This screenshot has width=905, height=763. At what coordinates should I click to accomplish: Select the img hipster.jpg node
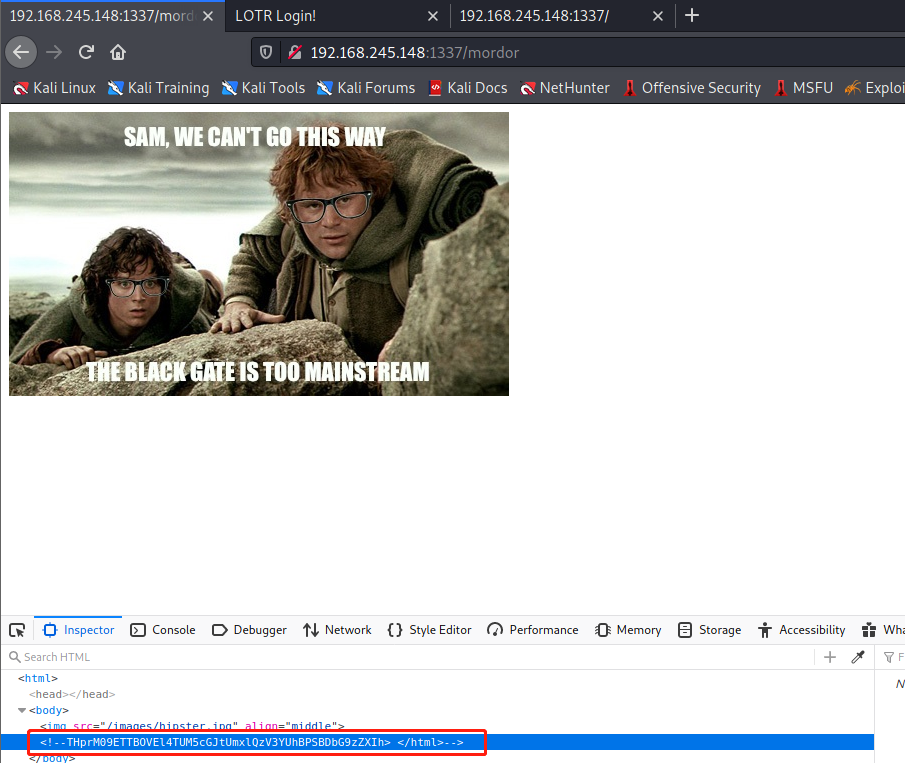pos(192,726)
